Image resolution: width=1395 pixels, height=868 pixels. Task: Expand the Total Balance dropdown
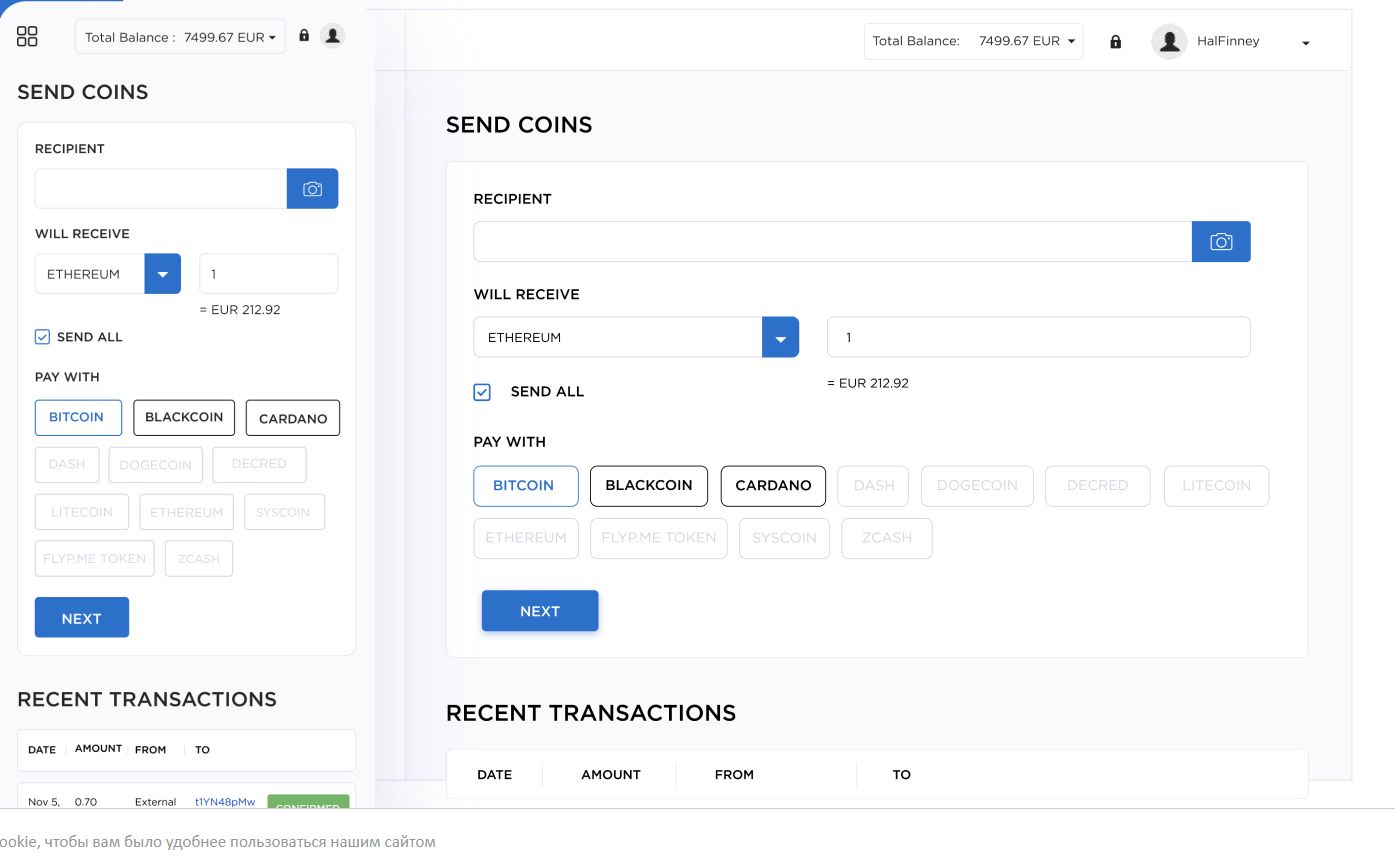pyautogui.click(x=973, y=41)
